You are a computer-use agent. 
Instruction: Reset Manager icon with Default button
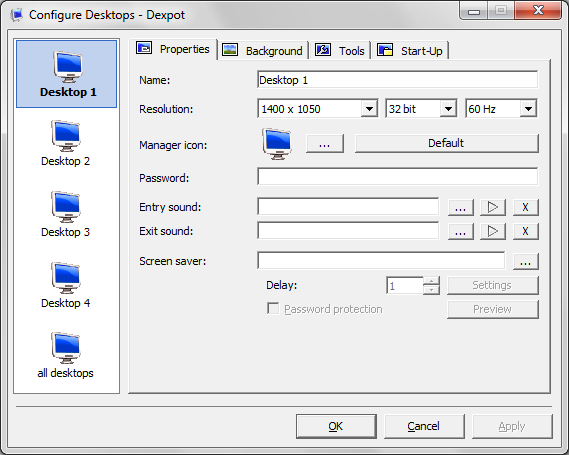pos(446,143)
